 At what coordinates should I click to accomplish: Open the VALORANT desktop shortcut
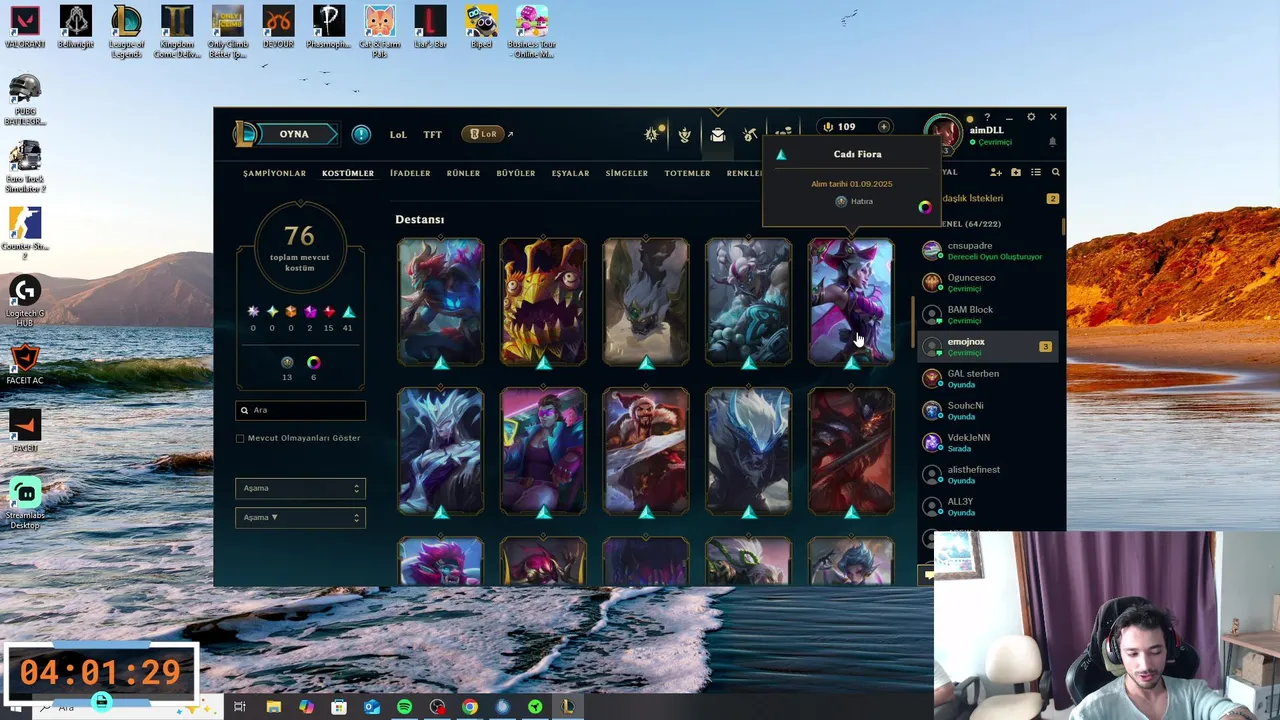(x=25, y=27)
